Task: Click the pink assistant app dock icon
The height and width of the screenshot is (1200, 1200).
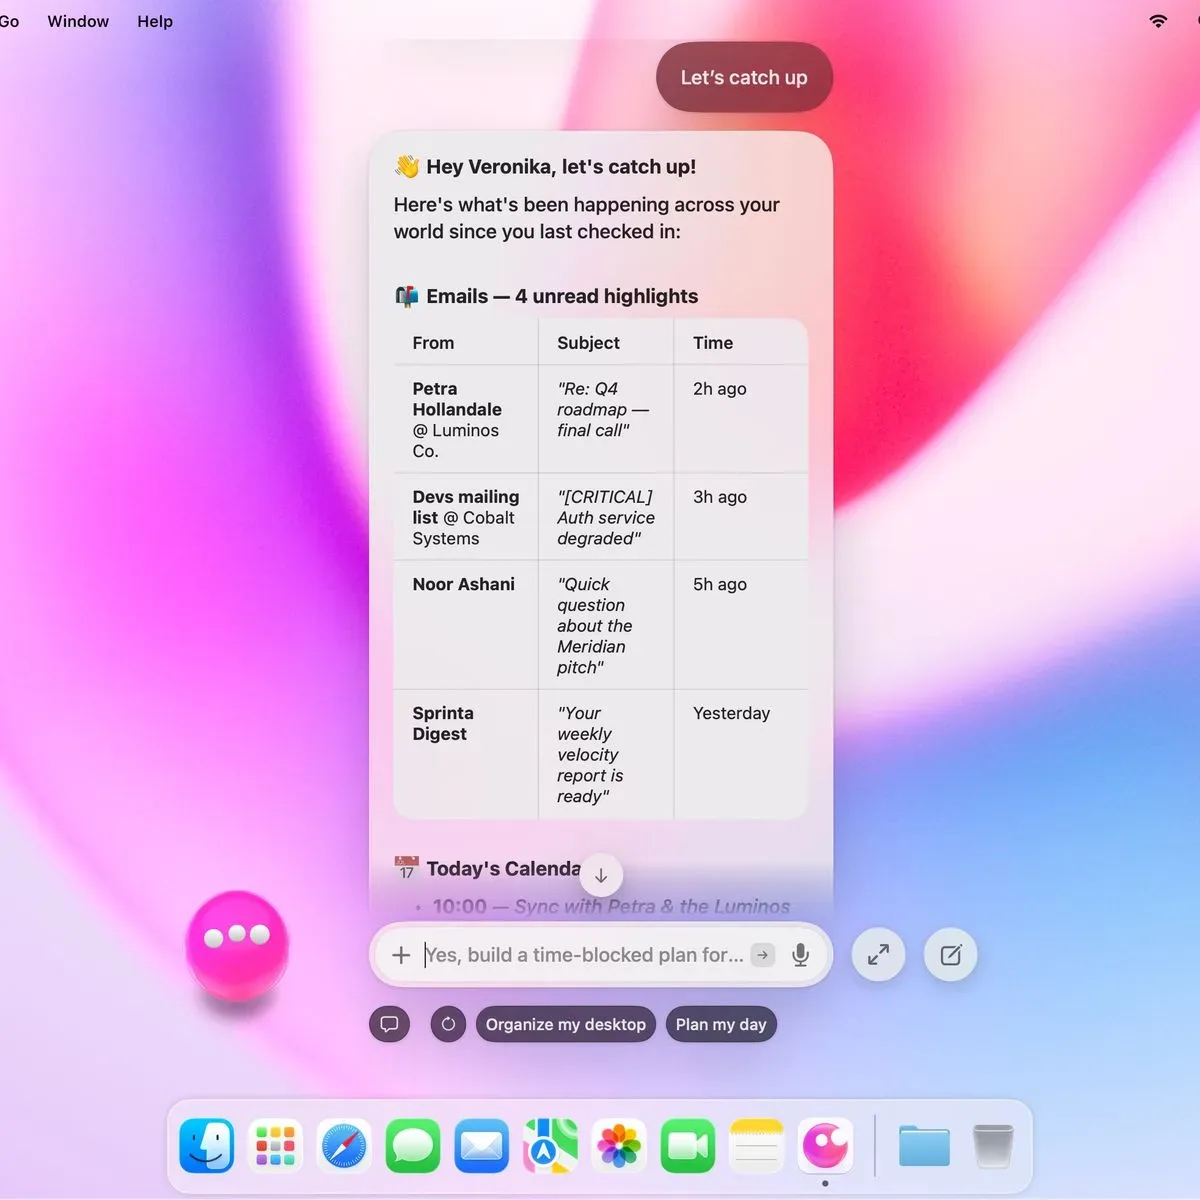Action: tap(825, 1145)
